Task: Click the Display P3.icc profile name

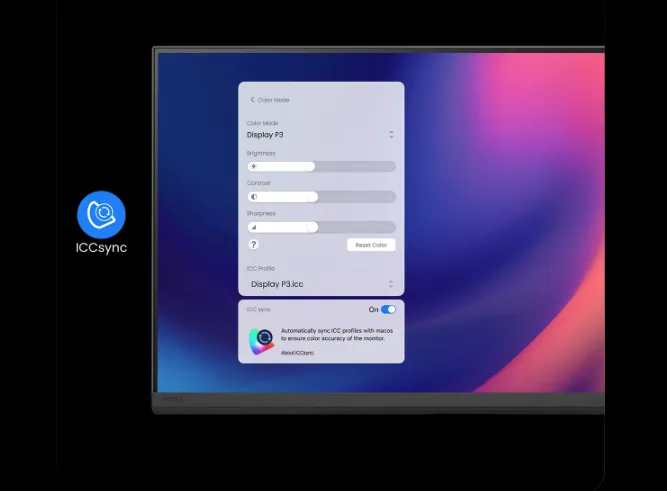Action: click(277, 284)
